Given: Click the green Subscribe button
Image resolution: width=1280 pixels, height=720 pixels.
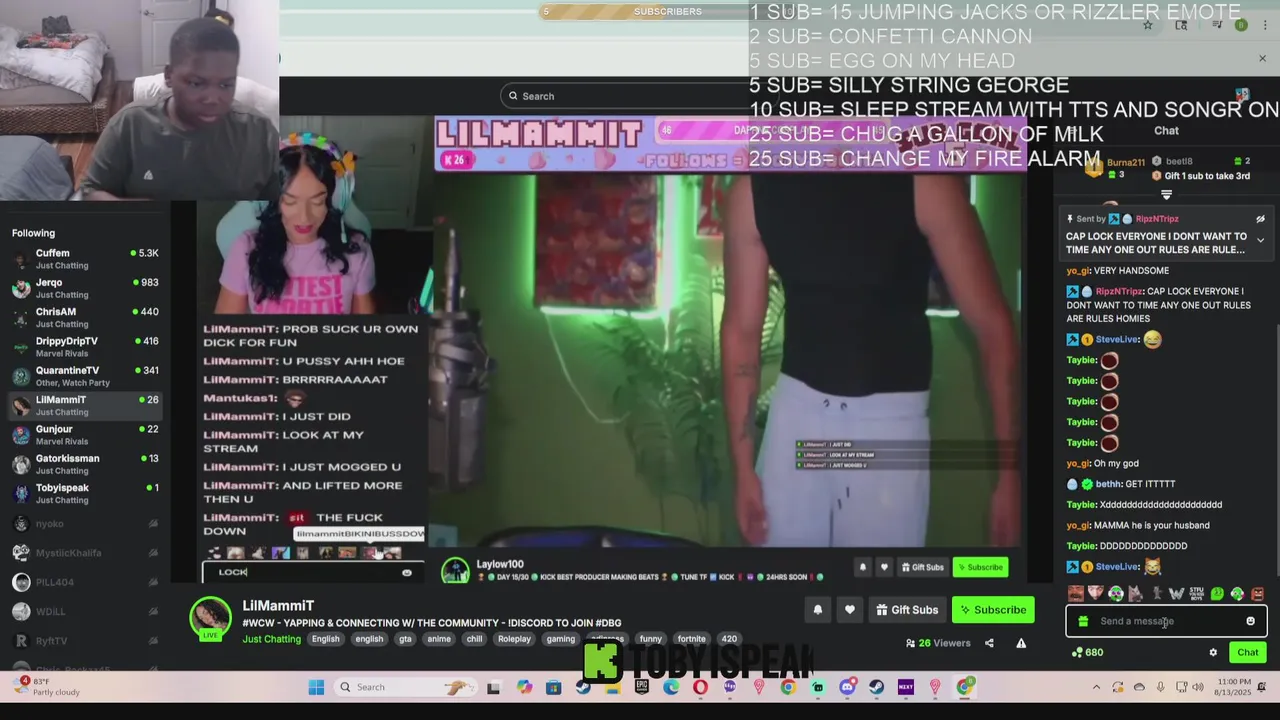Looking at the screenshot, I should pyautogui.click(x=993, y=610).
